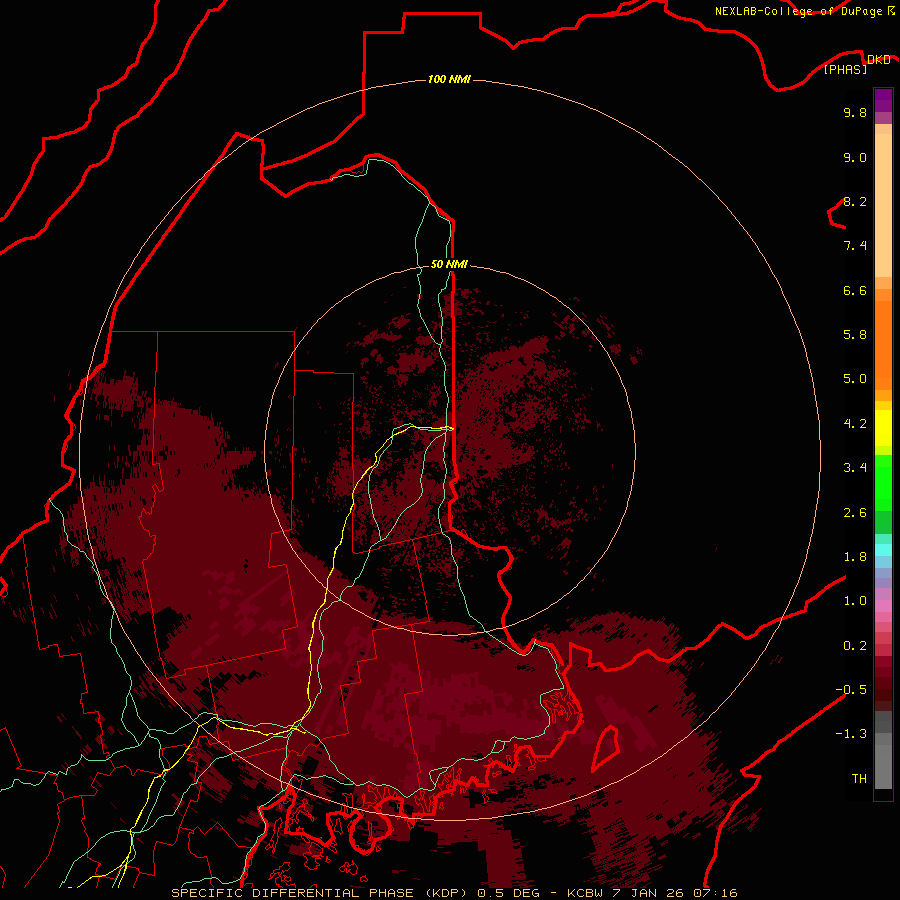
Task: Click the TH threshold label on scale
Action: point(859,779)
